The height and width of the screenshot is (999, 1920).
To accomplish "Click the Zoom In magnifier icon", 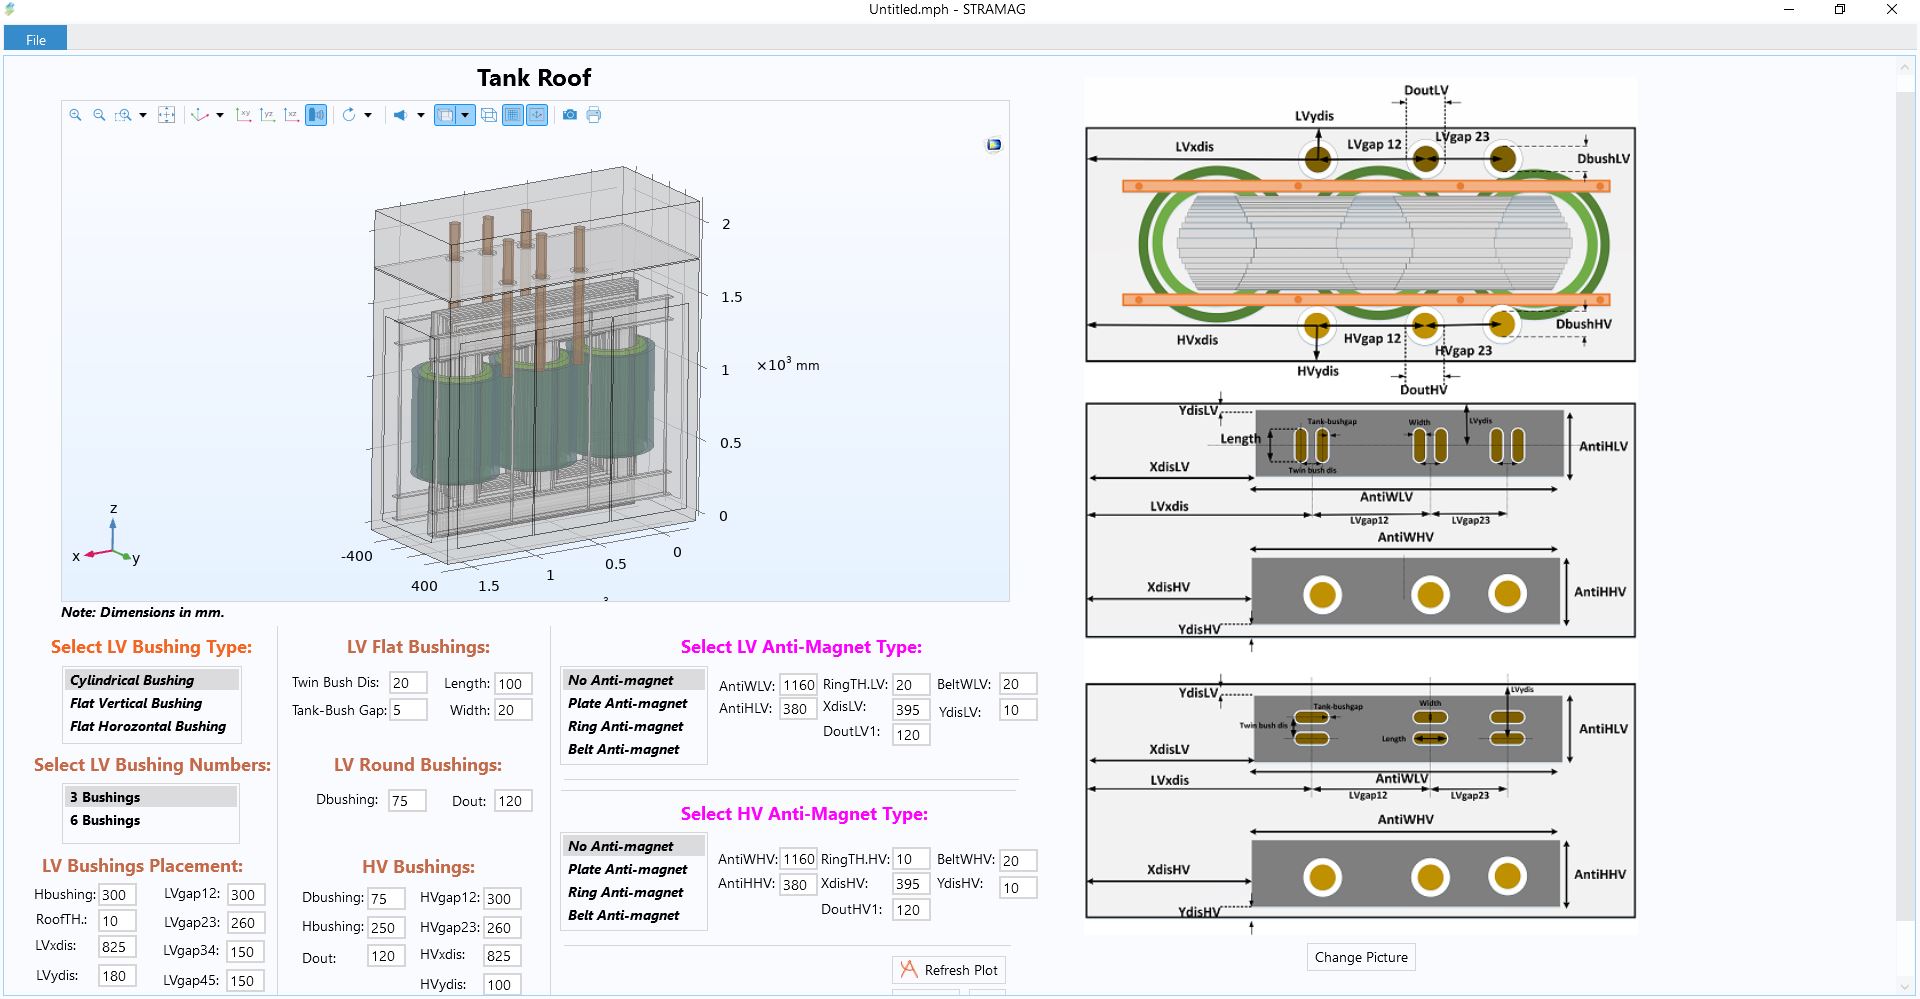I will (x=75, y=115).
